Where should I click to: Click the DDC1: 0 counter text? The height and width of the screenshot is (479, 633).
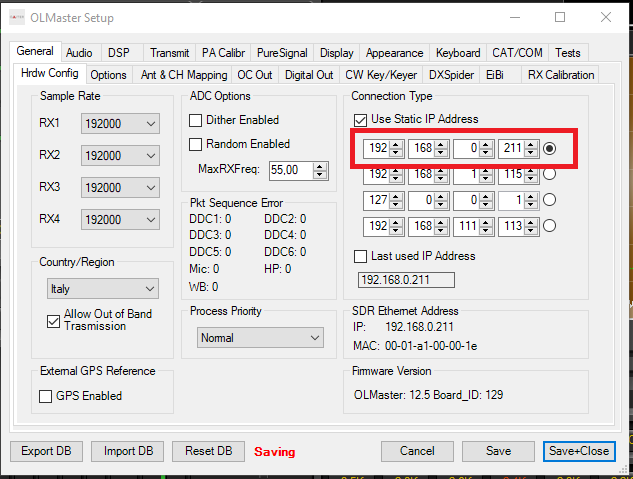pyautogui.click(x=210, y=219)
